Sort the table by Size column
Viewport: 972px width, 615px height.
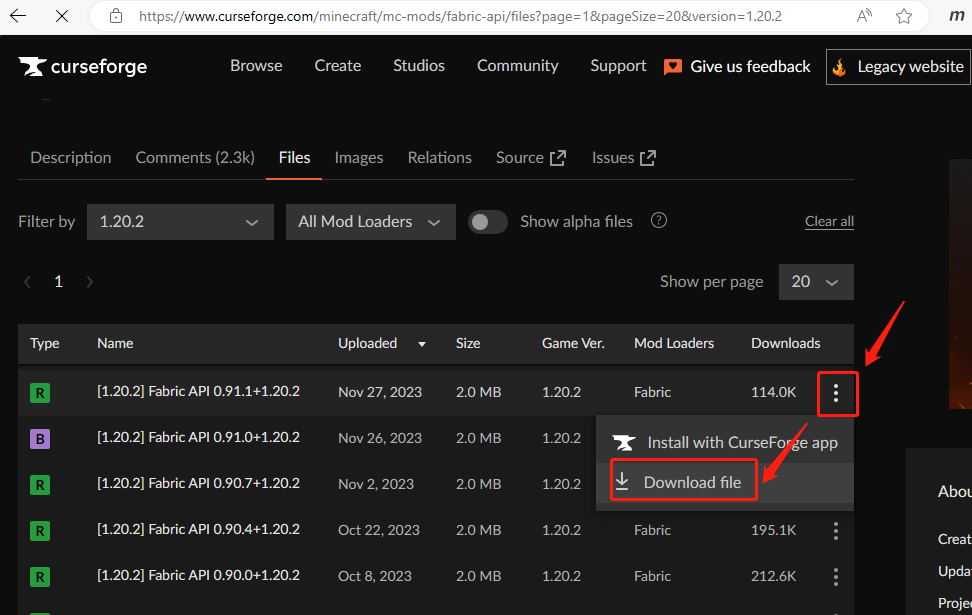click(x=468, y=343)
